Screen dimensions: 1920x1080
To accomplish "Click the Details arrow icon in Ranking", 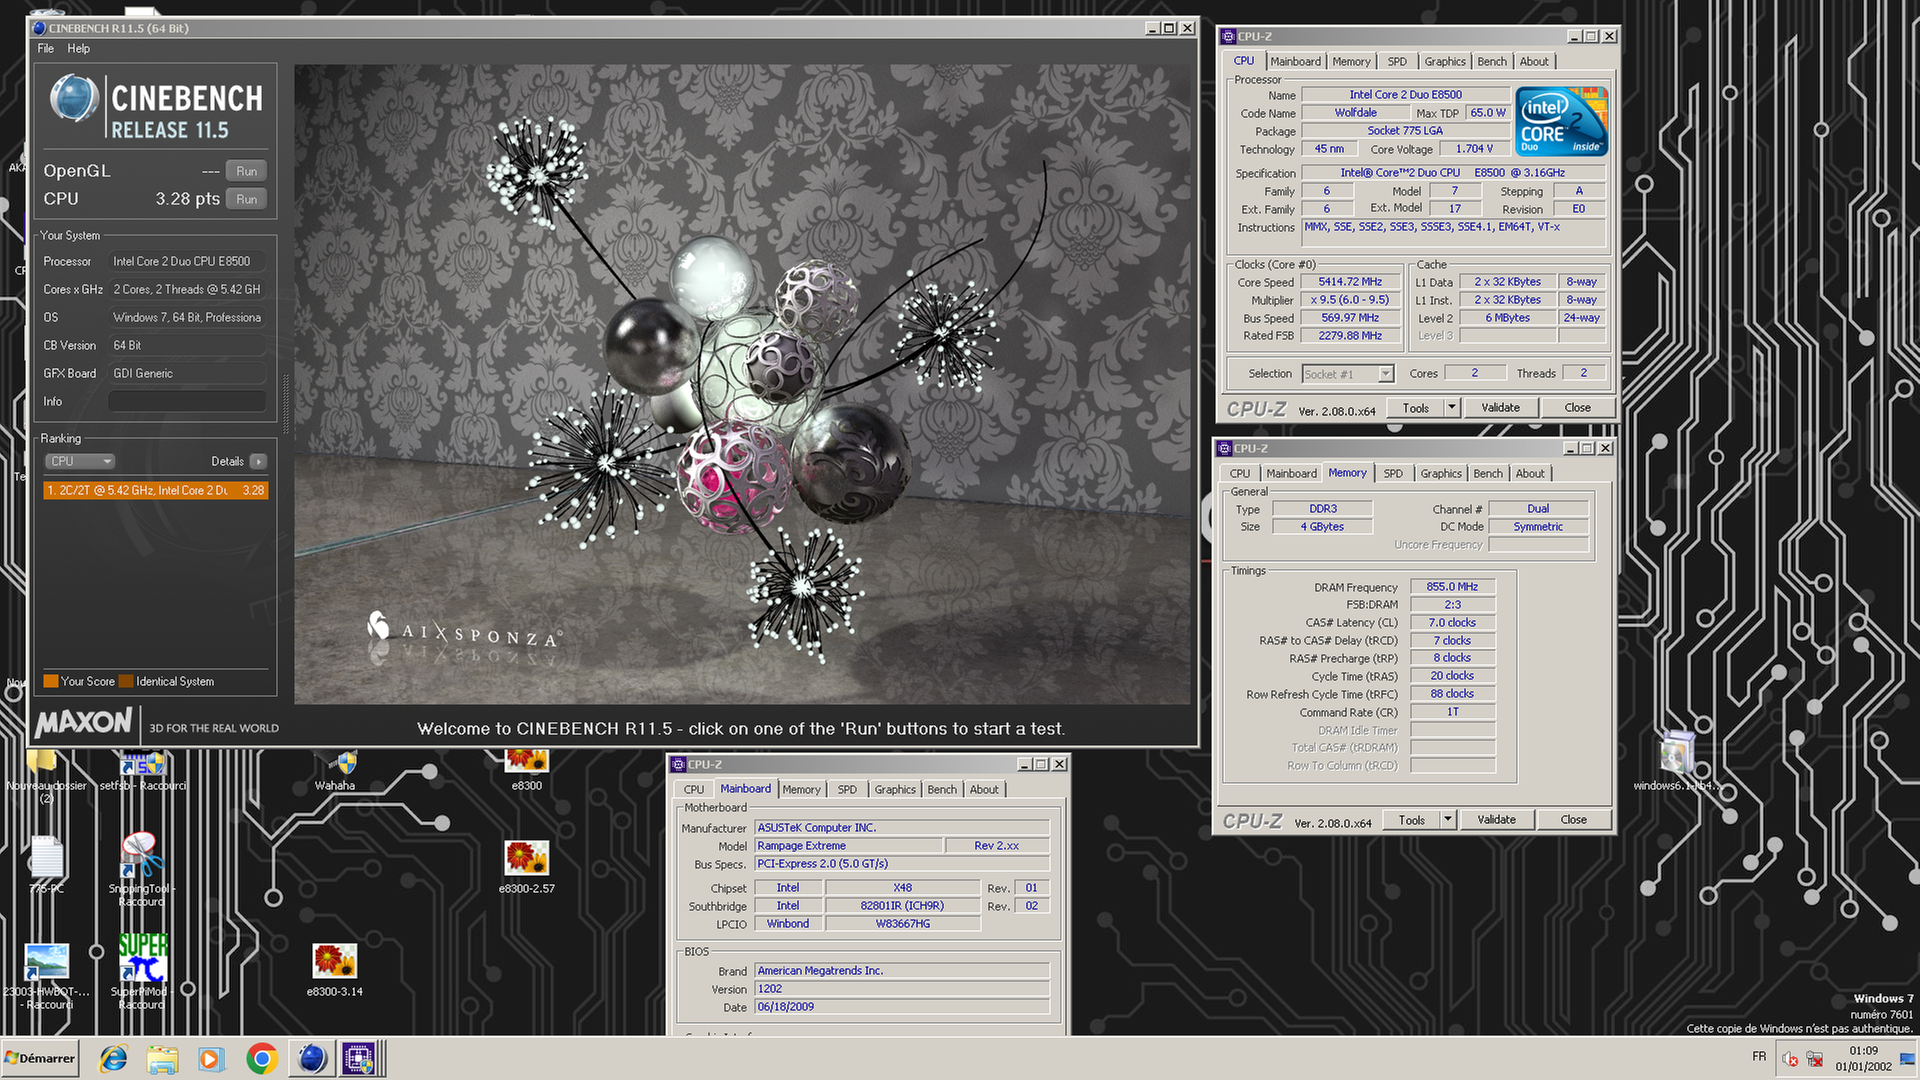I will tap(258, 461).
